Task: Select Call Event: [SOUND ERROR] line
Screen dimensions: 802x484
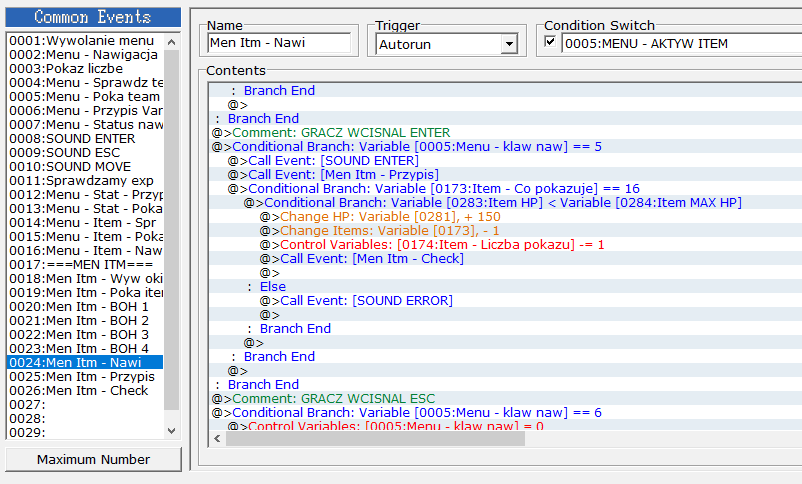Action: pyautogui.click(x=505, y=300)
